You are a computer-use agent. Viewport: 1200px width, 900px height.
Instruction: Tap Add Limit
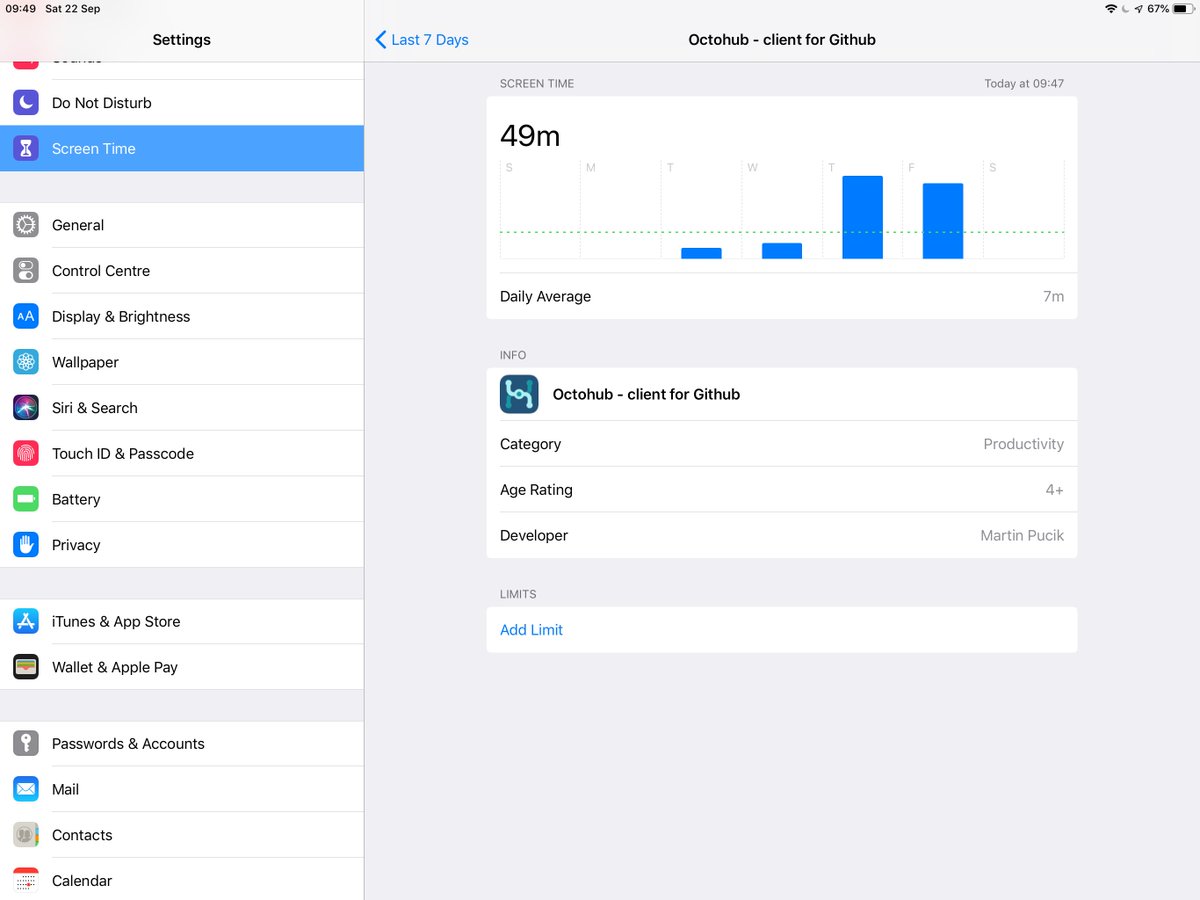coord(531,630)
